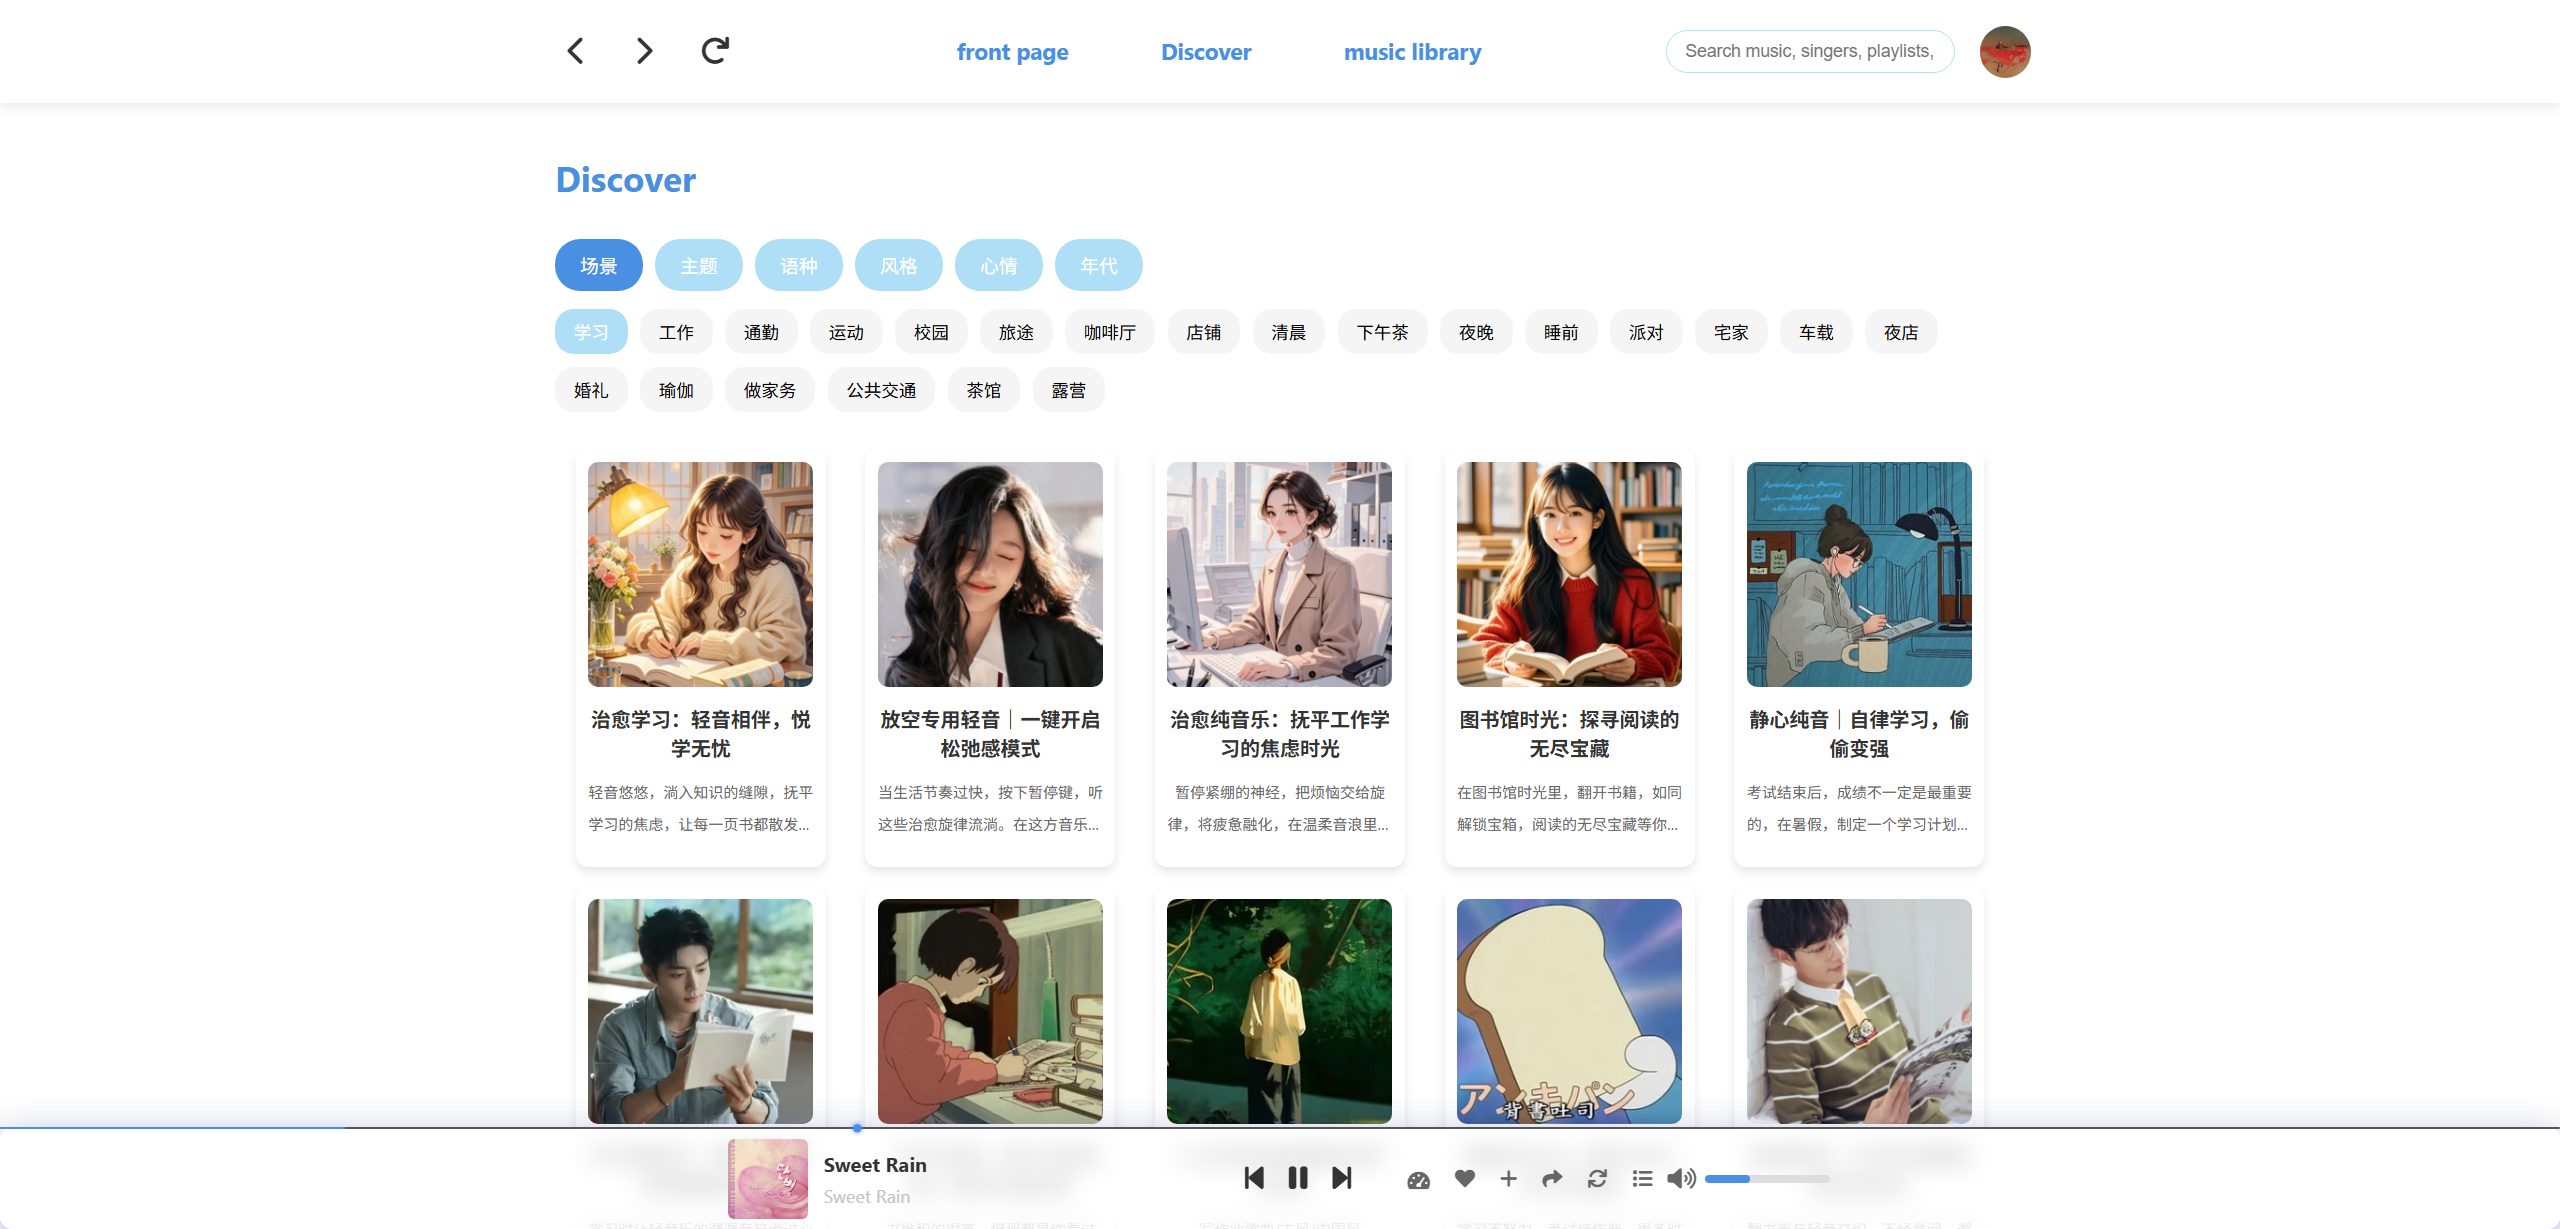Open the music library tab
This screenshot has height=1229, width=2560.
click(x=1412, y=52)
